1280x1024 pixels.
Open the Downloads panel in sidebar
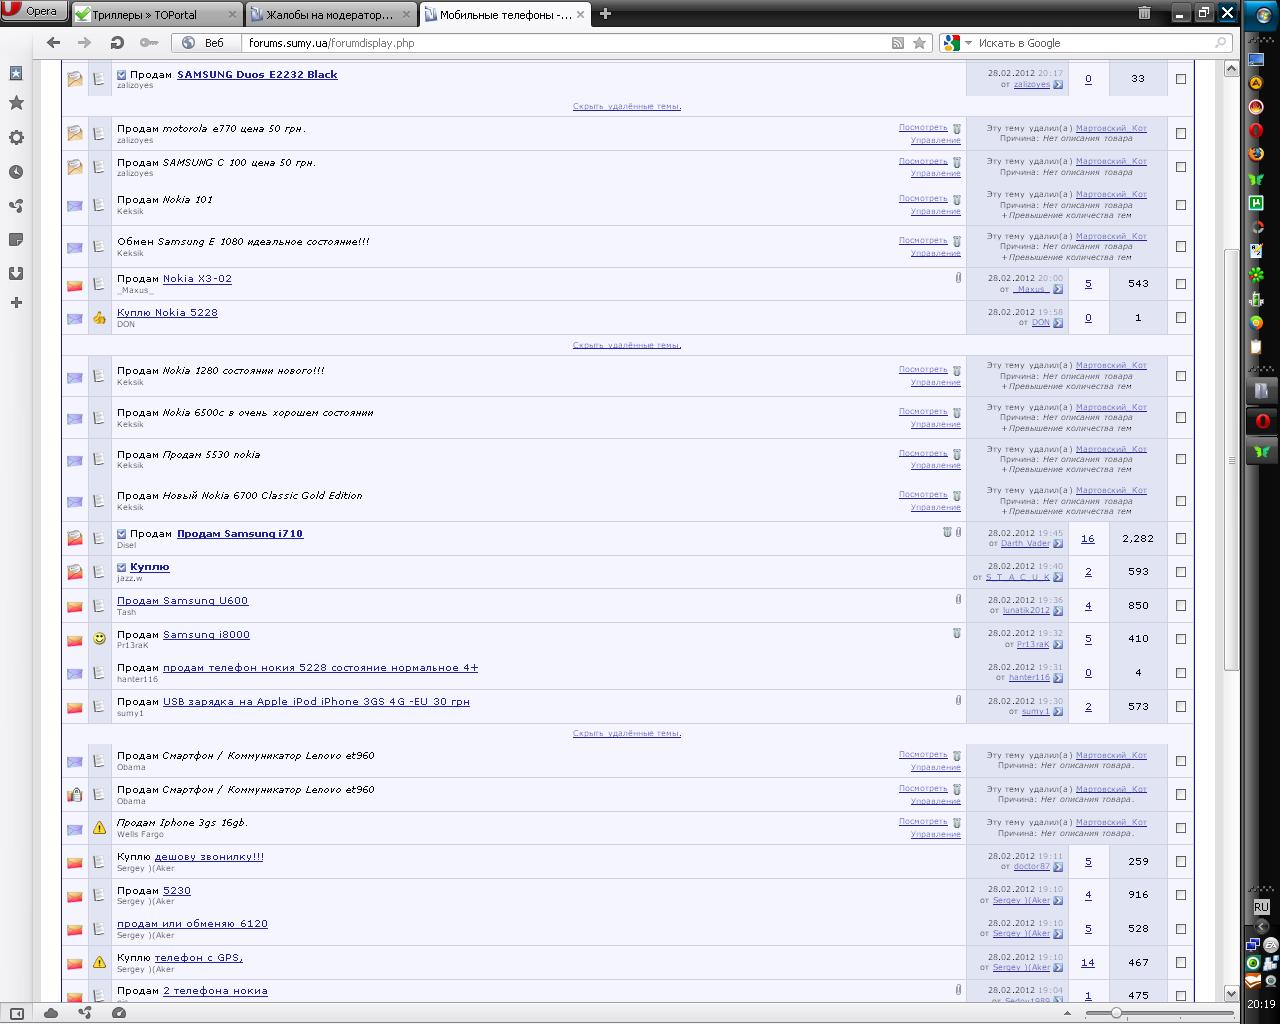pyautogui.click(x=16, y=273)
